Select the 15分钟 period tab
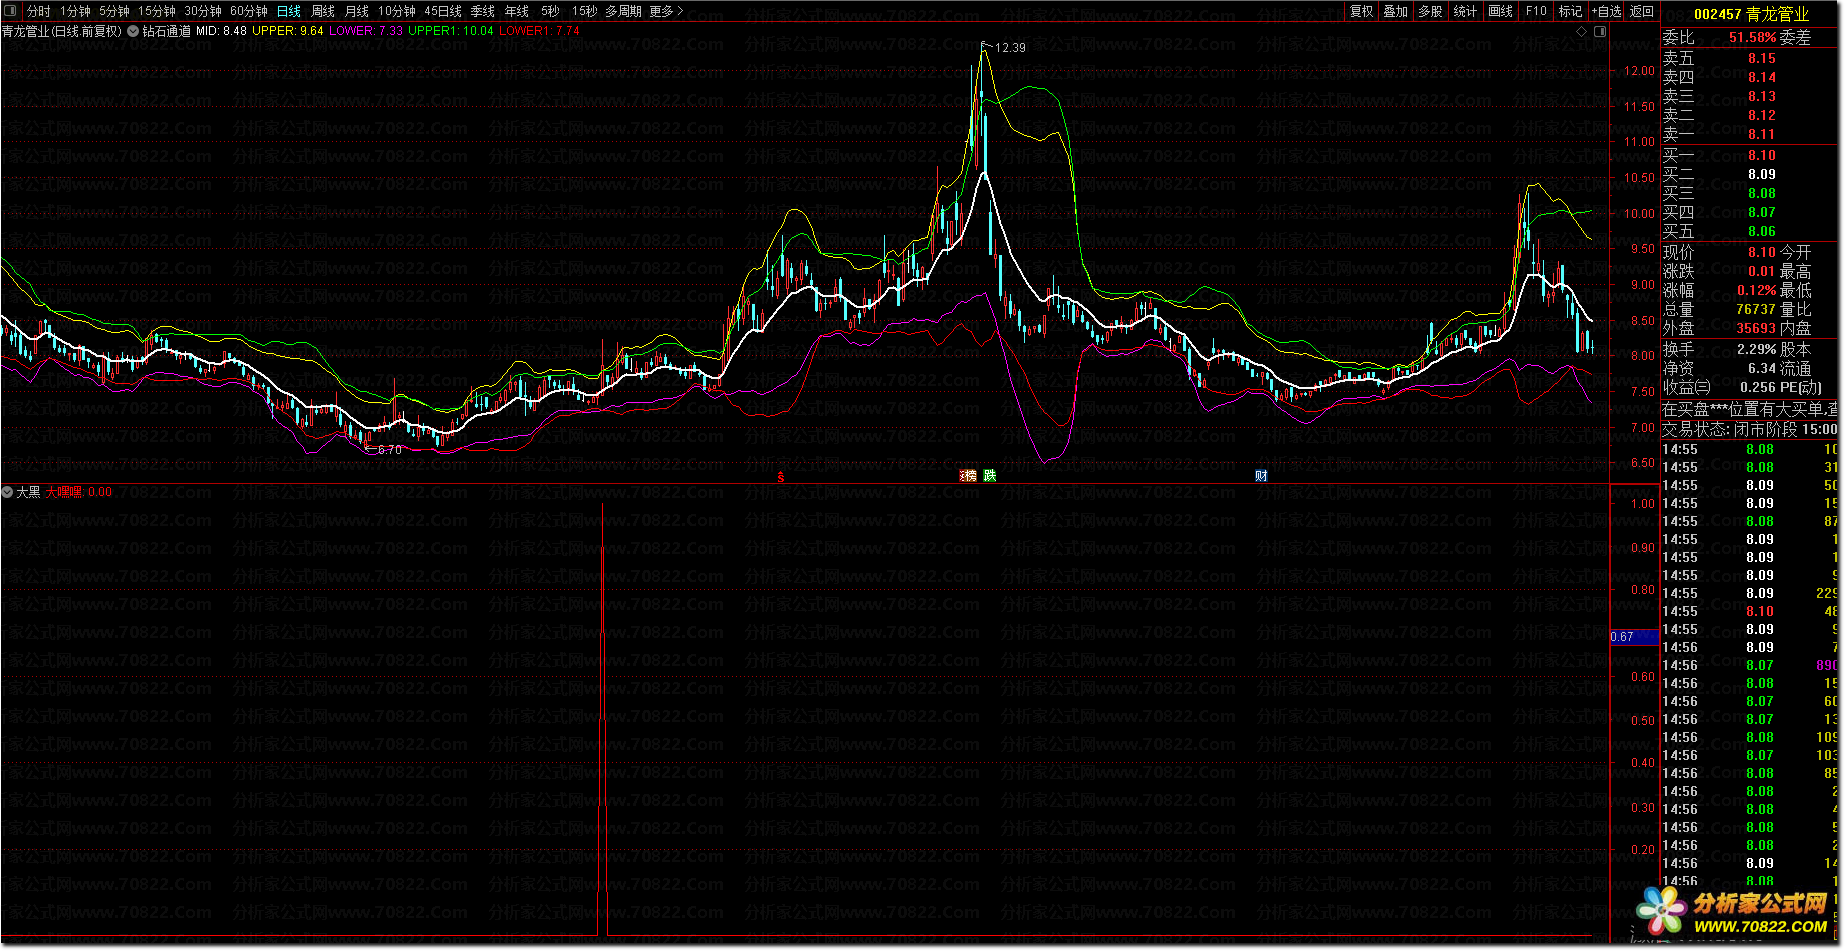 [x=157, y=11]
